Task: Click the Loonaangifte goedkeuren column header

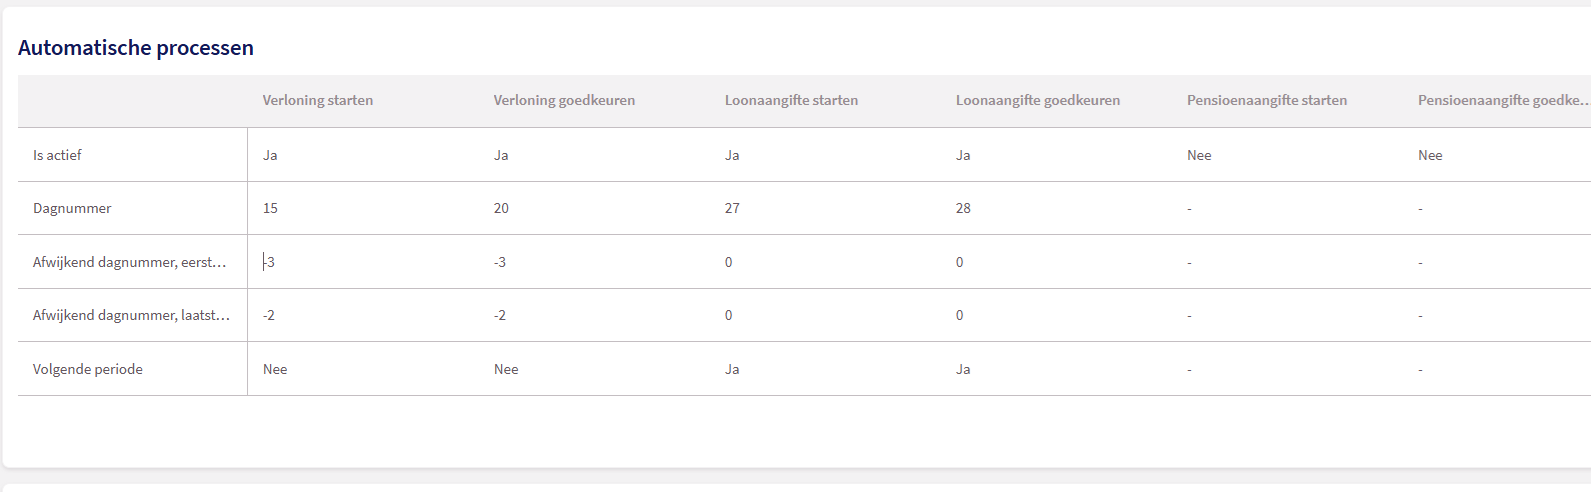Action: [x=1037, y=100]
